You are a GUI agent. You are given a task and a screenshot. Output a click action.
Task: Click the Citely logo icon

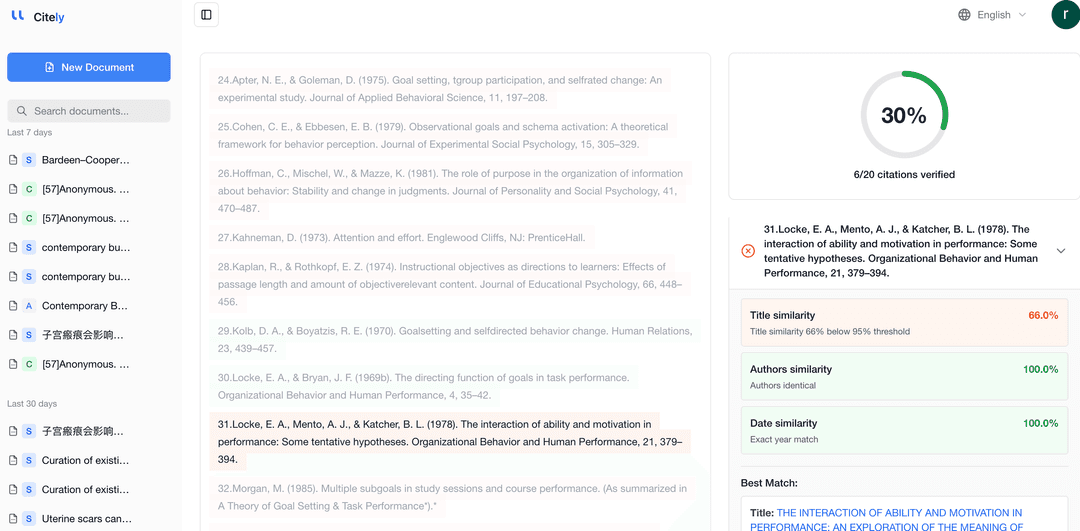click(18, 16)
